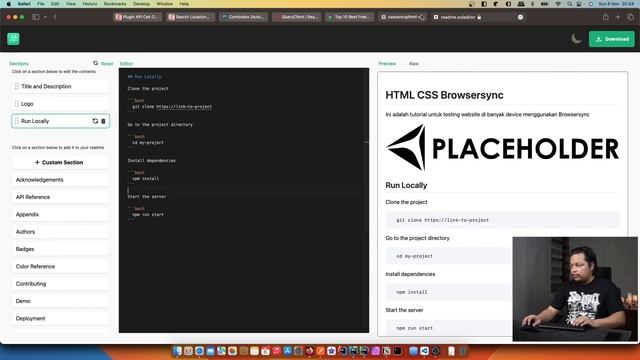Add a Custom Section
Screen dimensions: 640x360
click(x=60, y=162)
